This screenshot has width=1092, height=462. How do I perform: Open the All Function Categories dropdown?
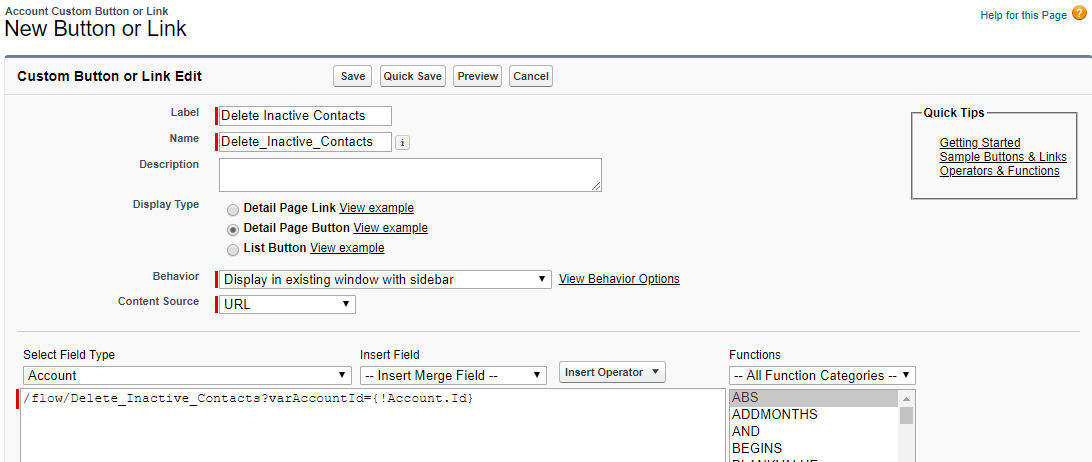click(x=822, y=375)
